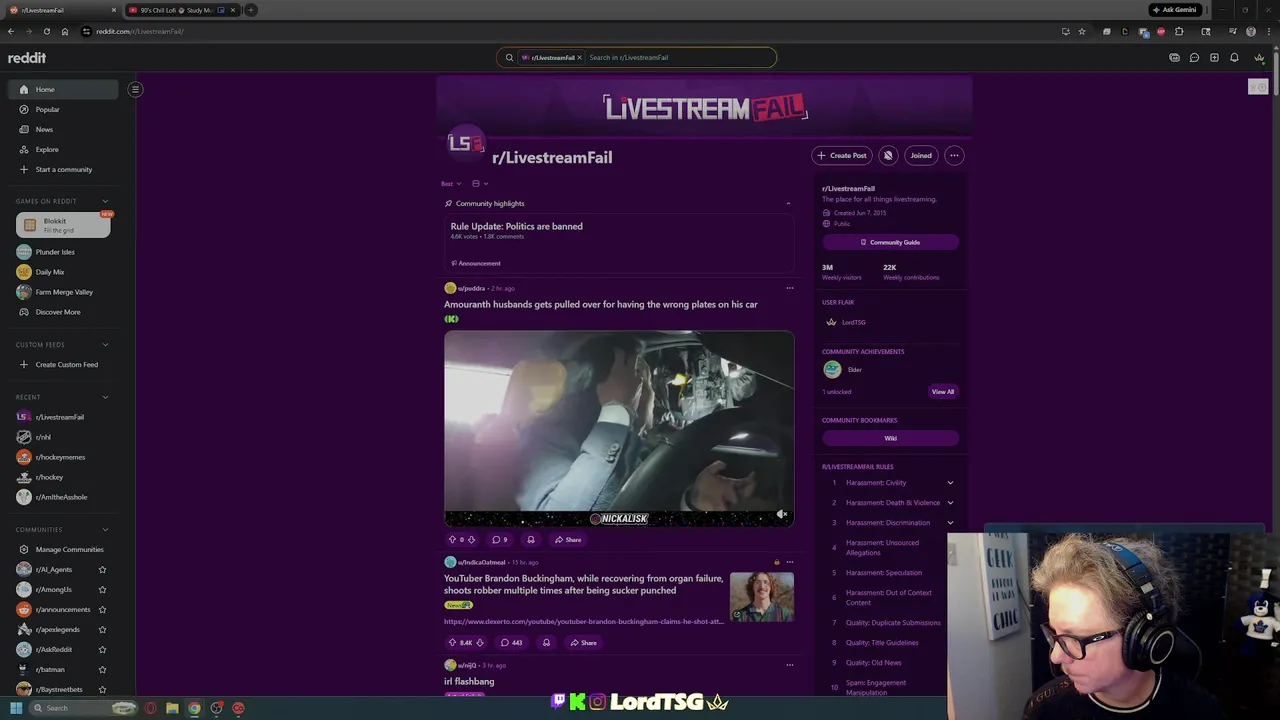Toggle the Joined membership button
Viewport: 1280px width, 720px height.
coord(921,156)
